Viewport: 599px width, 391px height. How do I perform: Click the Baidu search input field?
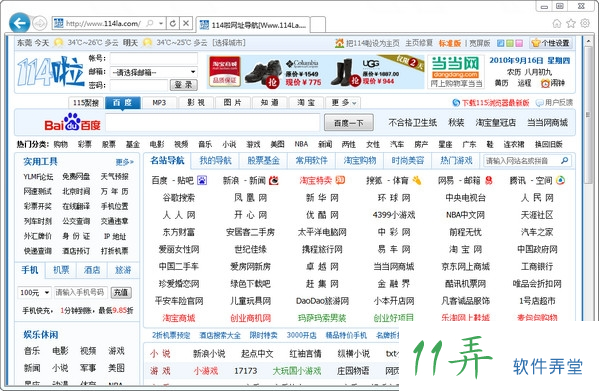[x=212, y=123]
